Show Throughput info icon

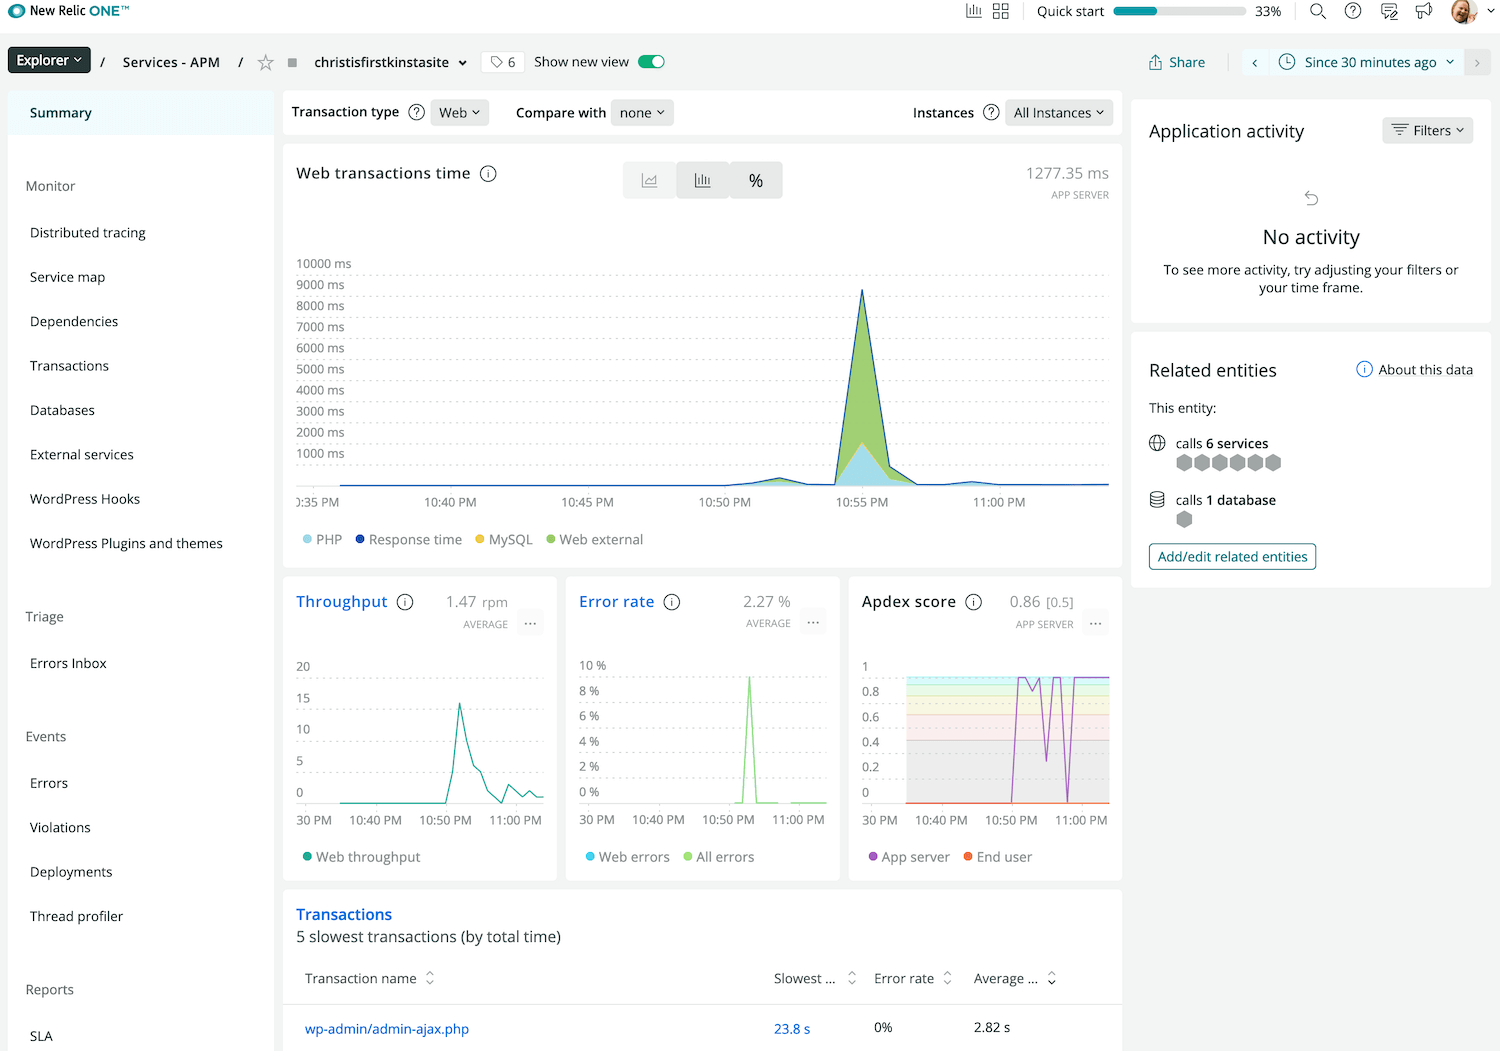pos(405,602)
